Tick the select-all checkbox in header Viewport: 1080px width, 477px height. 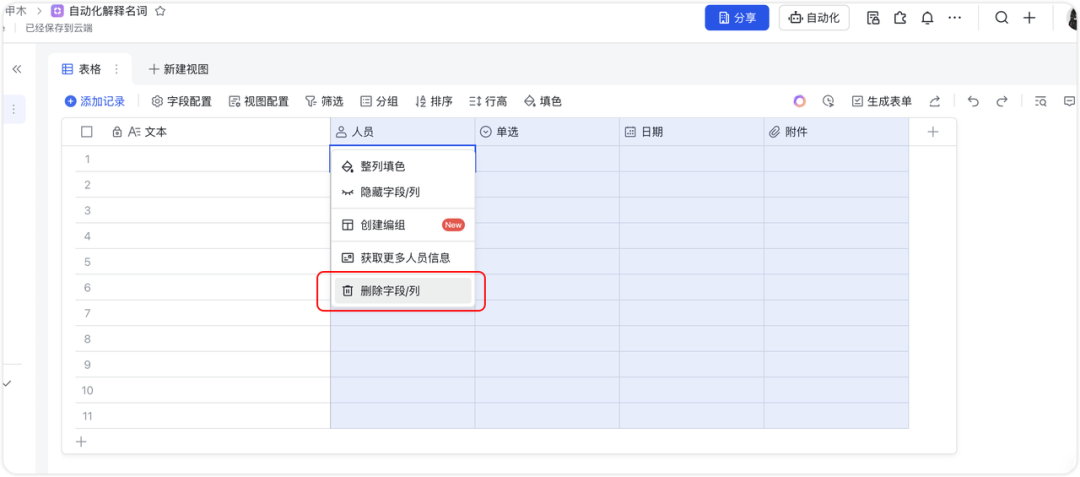(x=87, y=132)
